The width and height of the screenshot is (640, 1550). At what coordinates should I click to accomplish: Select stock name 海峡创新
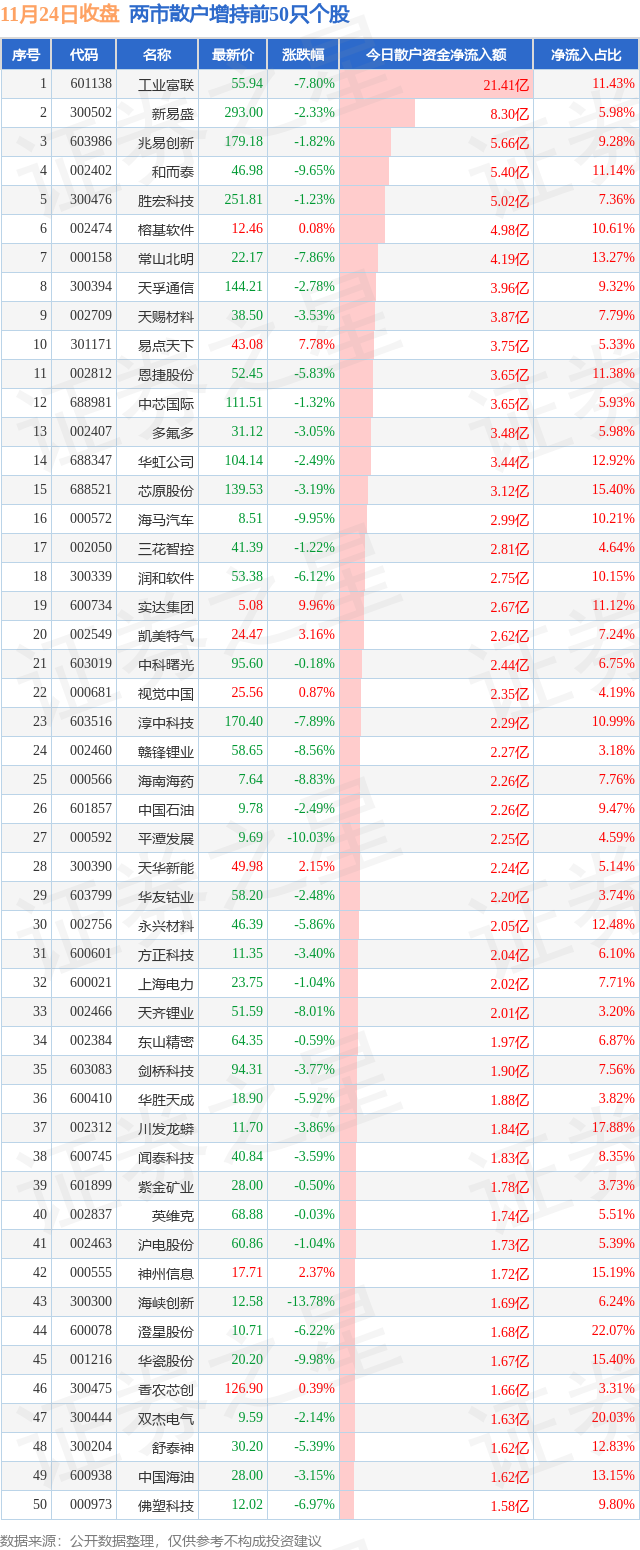(x=166, y=1302)
